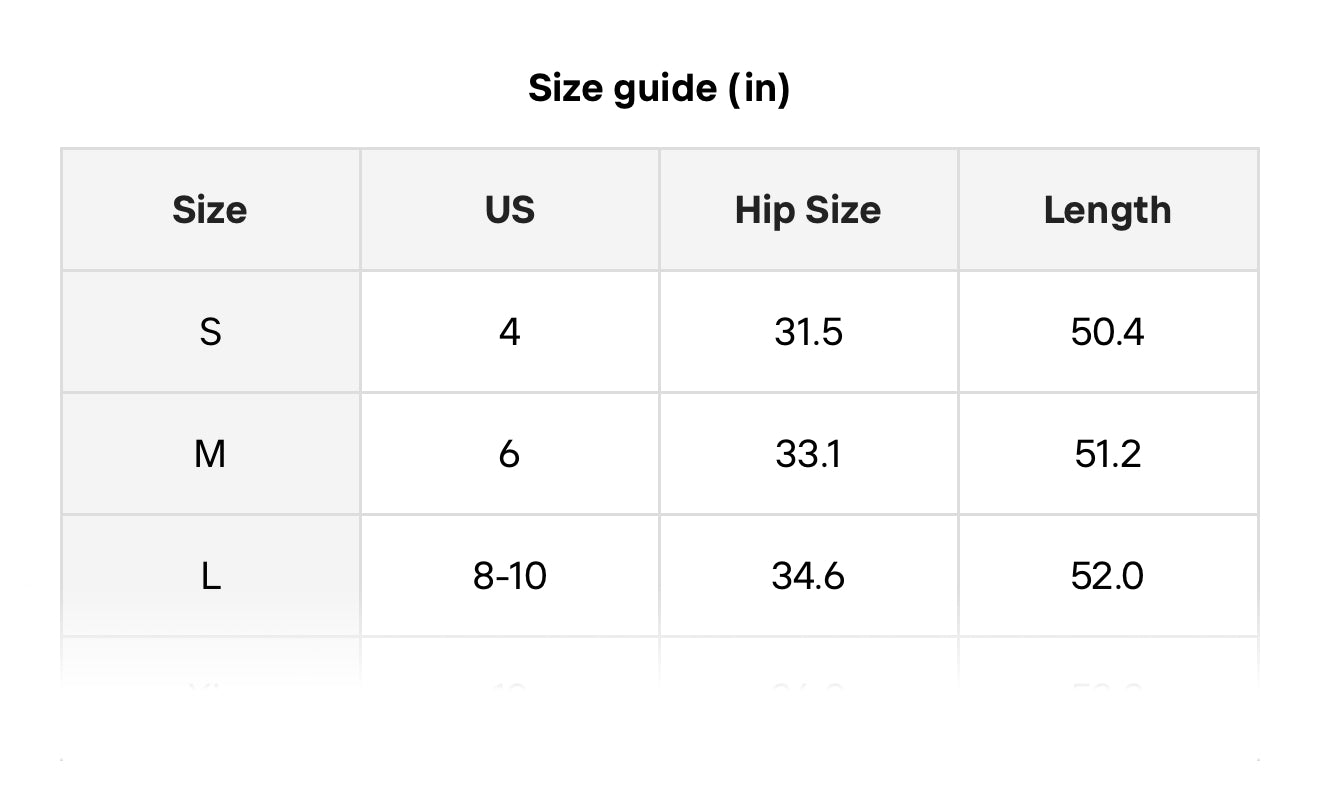1320x802 pixels.
Task: Click US size 6 cell
Action: tap(510, 454)
